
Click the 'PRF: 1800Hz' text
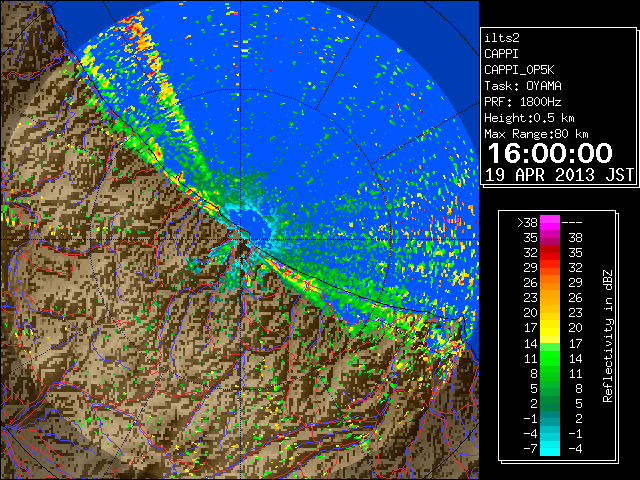pos(522,102)
